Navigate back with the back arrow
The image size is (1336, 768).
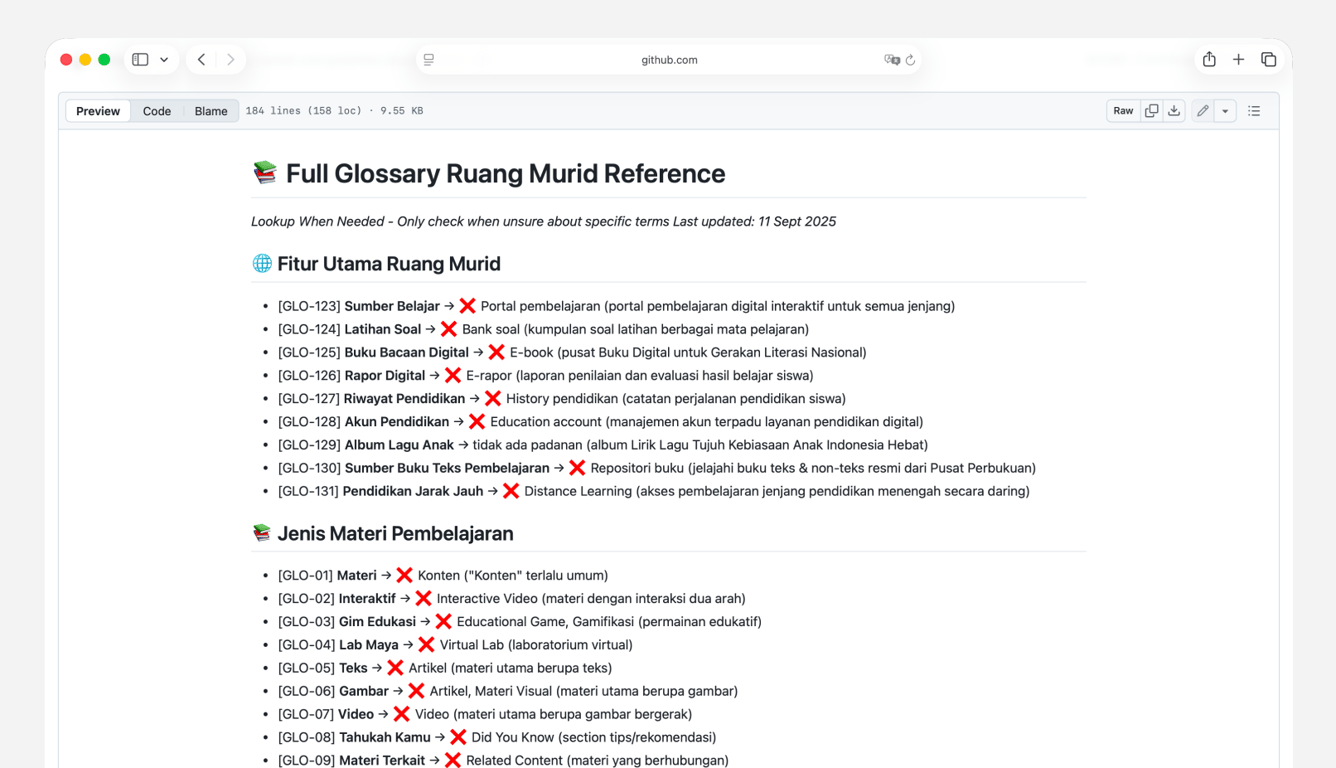click(x=199, y=59)
